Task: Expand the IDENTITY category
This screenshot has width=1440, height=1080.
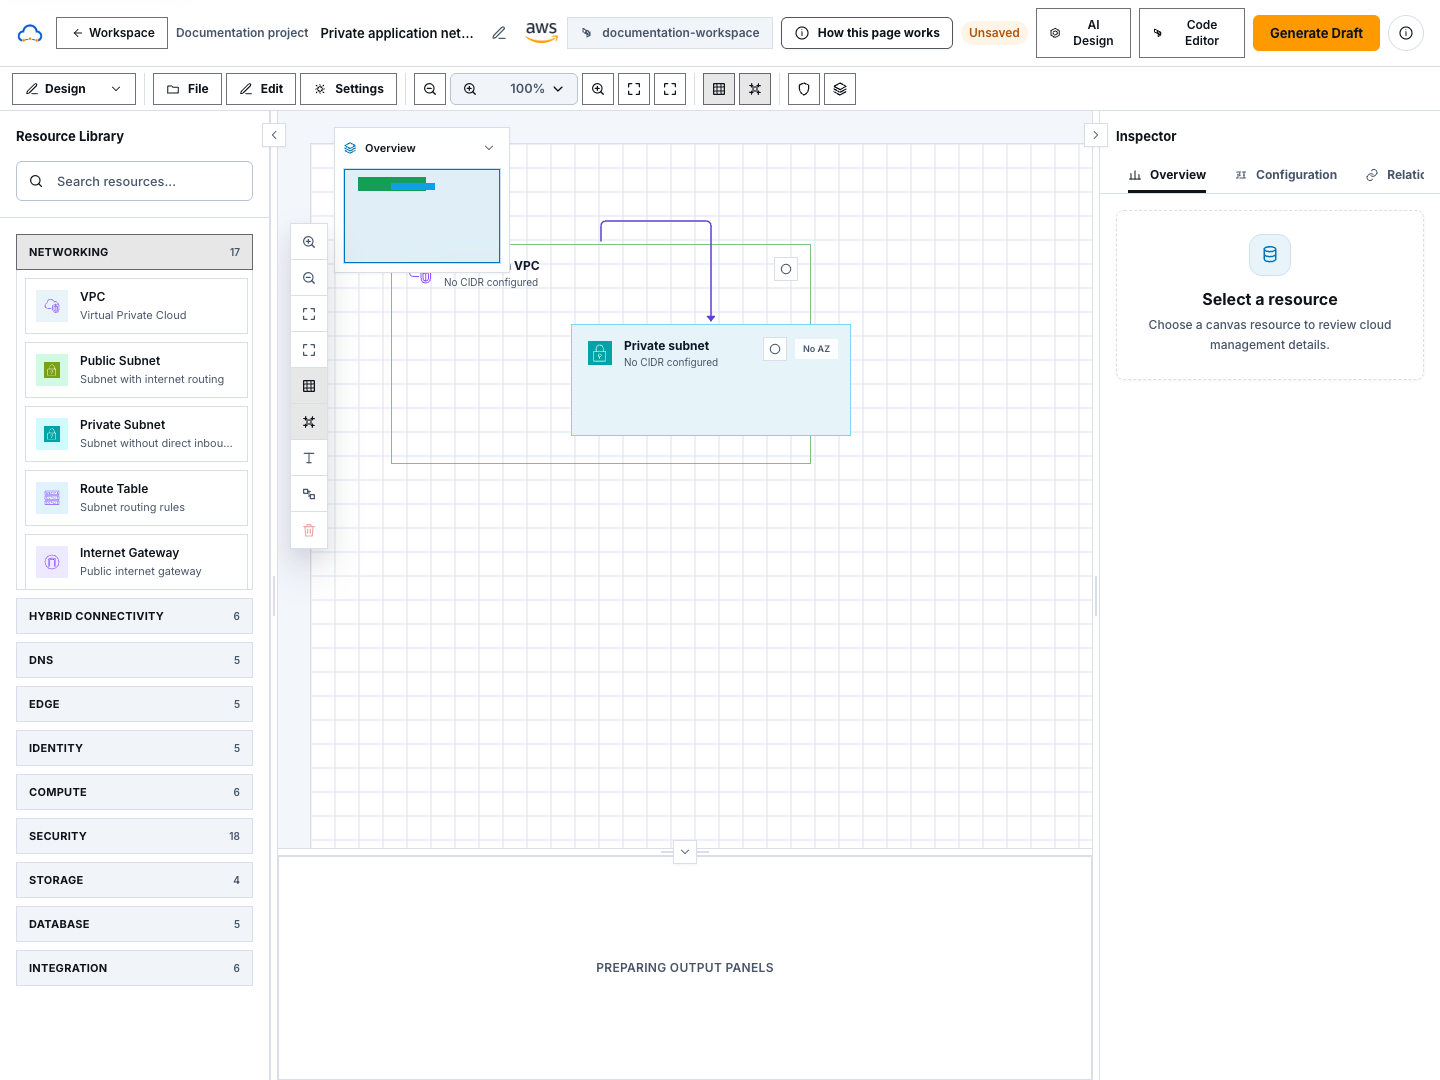Action: tap(134, 748)
